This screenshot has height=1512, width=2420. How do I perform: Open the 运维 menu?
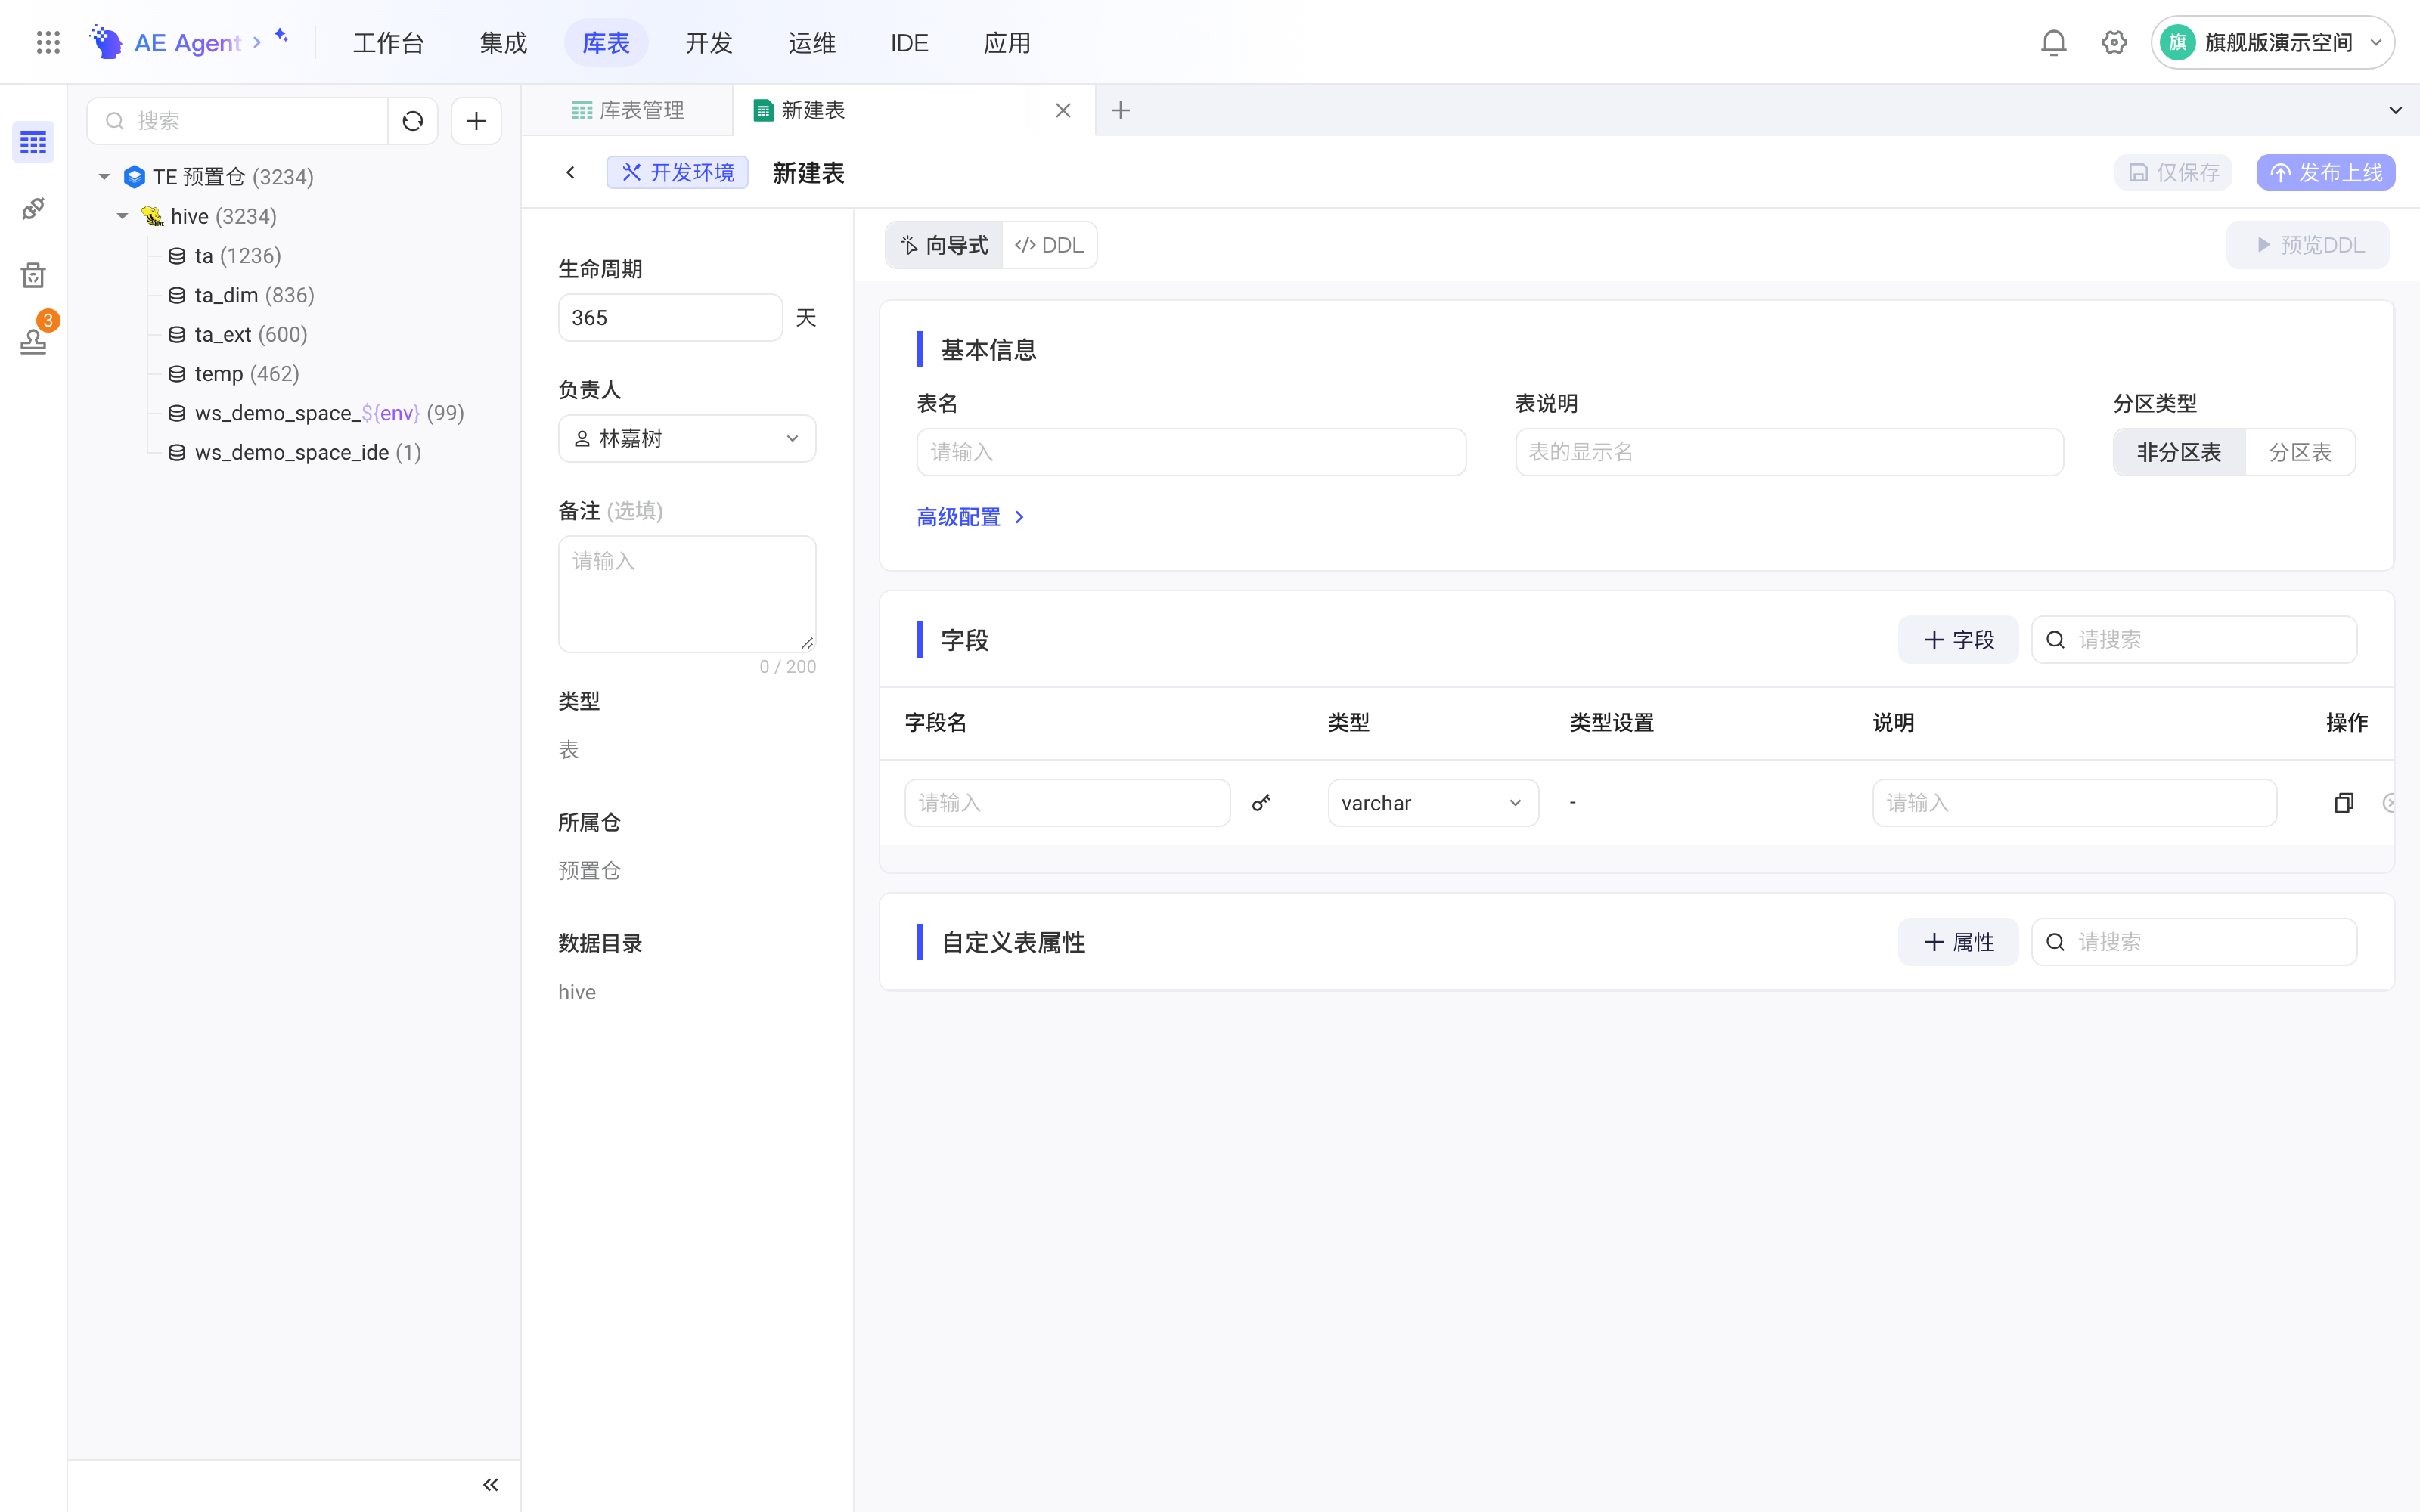coord(811,42)
